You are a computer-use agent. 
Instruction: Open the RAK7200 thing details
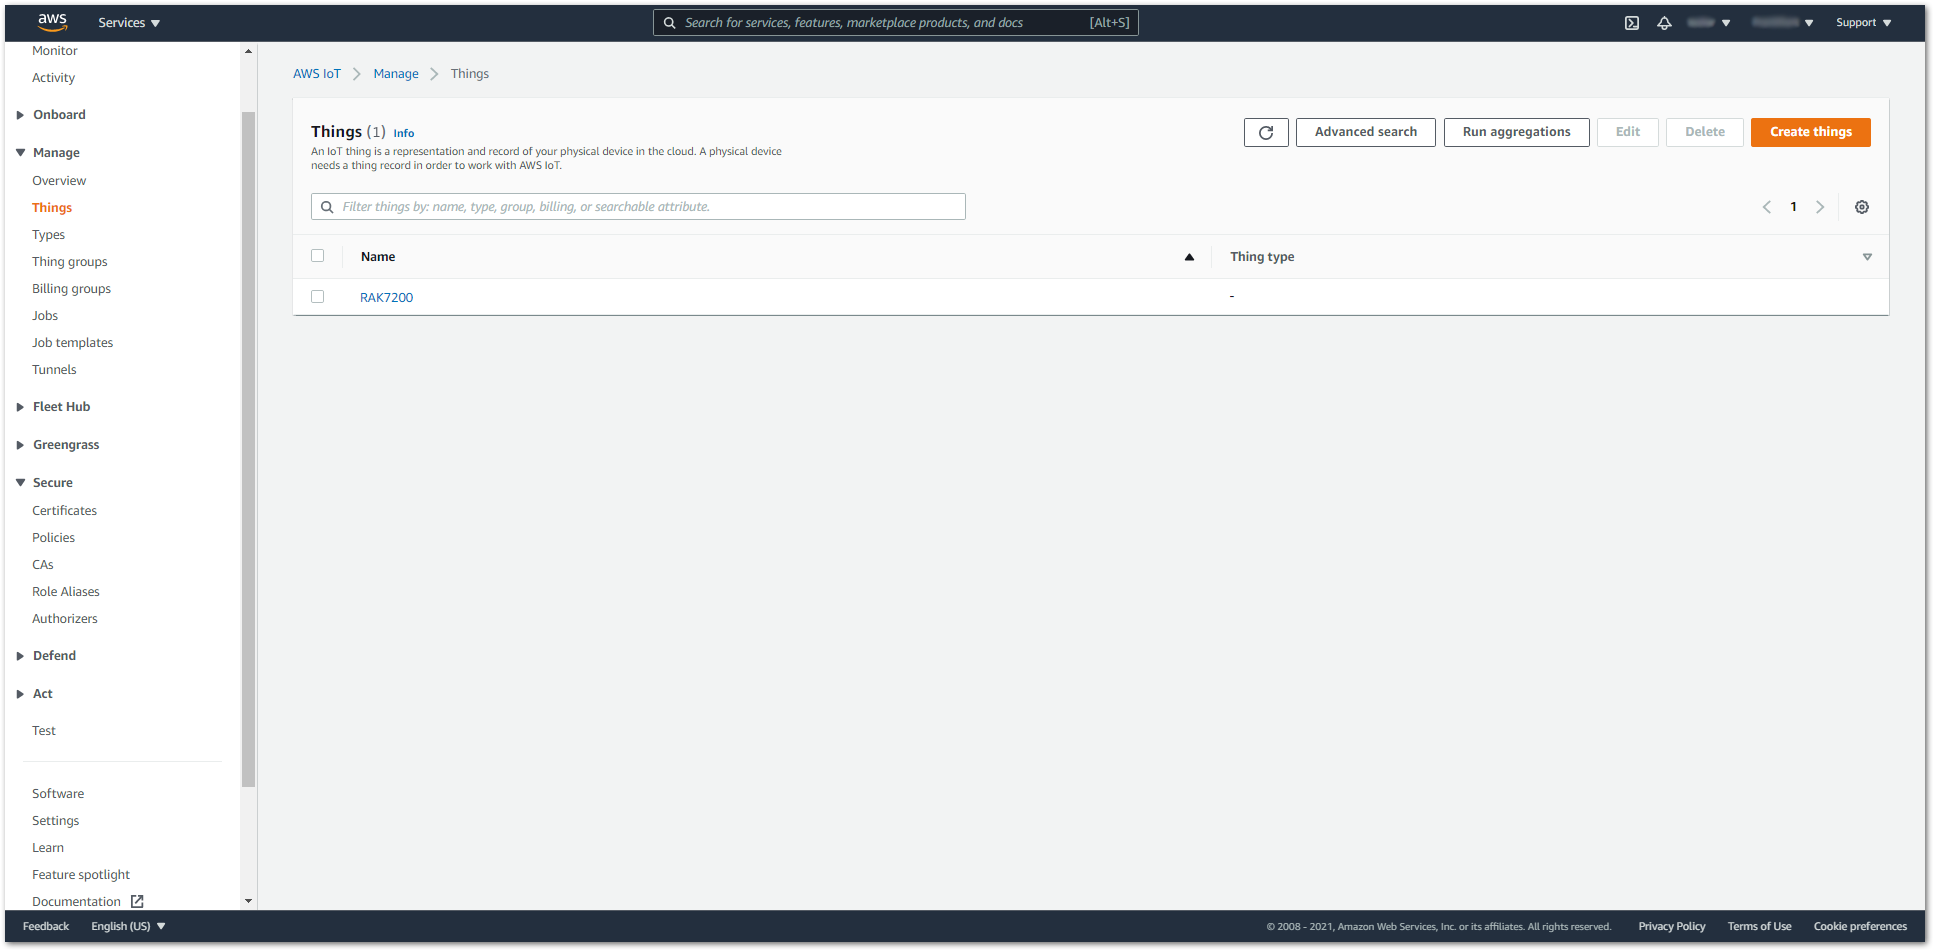386,296
